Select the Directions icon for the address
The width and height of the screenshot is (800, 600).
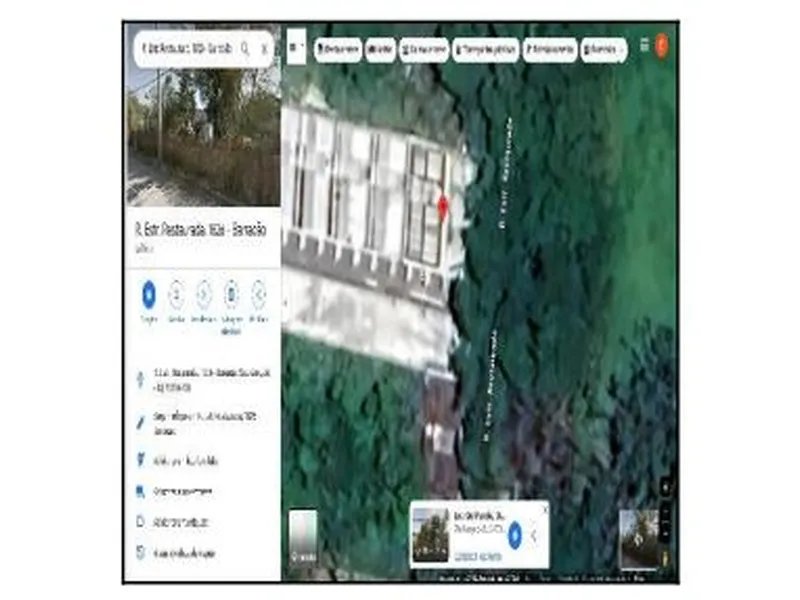pyautogui.click(x=148, y=295)
